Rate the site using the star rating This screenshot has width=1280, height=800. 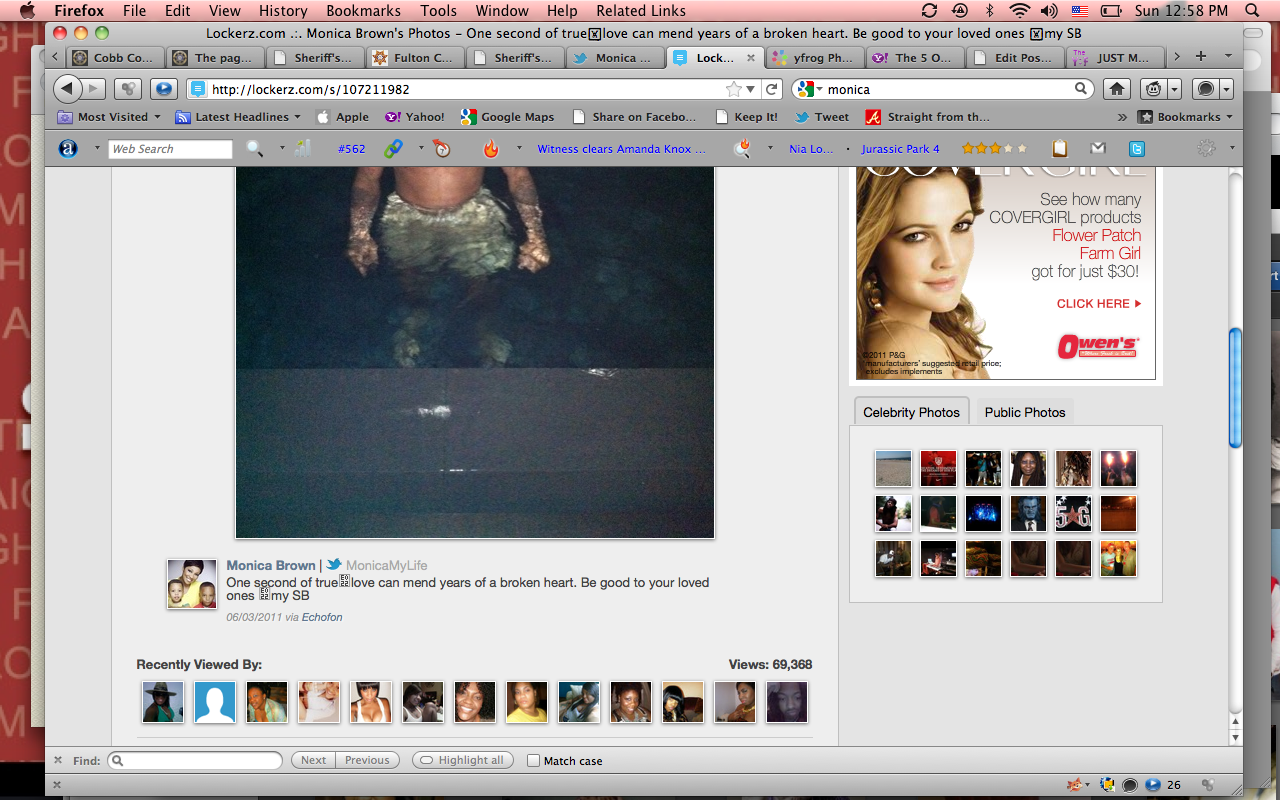993,149
